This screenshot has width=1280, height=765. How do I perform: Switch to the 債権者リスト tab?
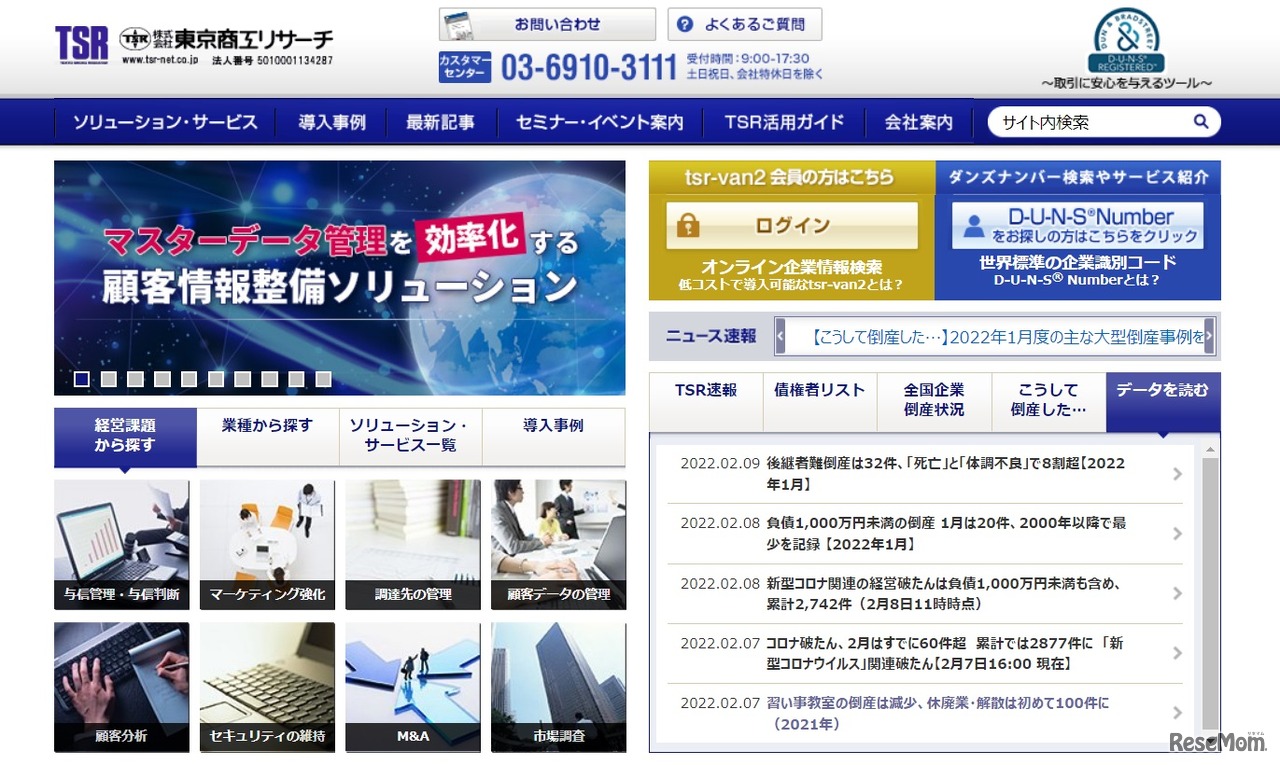click(819, 394)
